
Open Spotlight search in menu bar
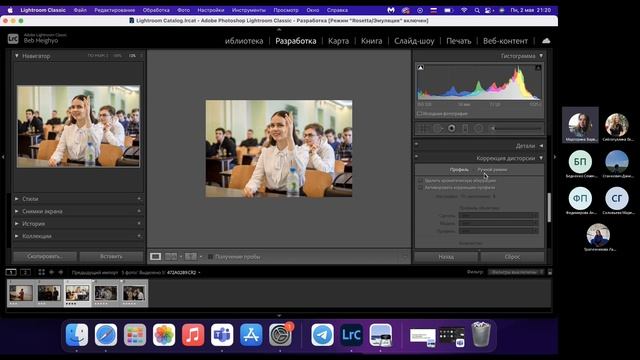477,10
